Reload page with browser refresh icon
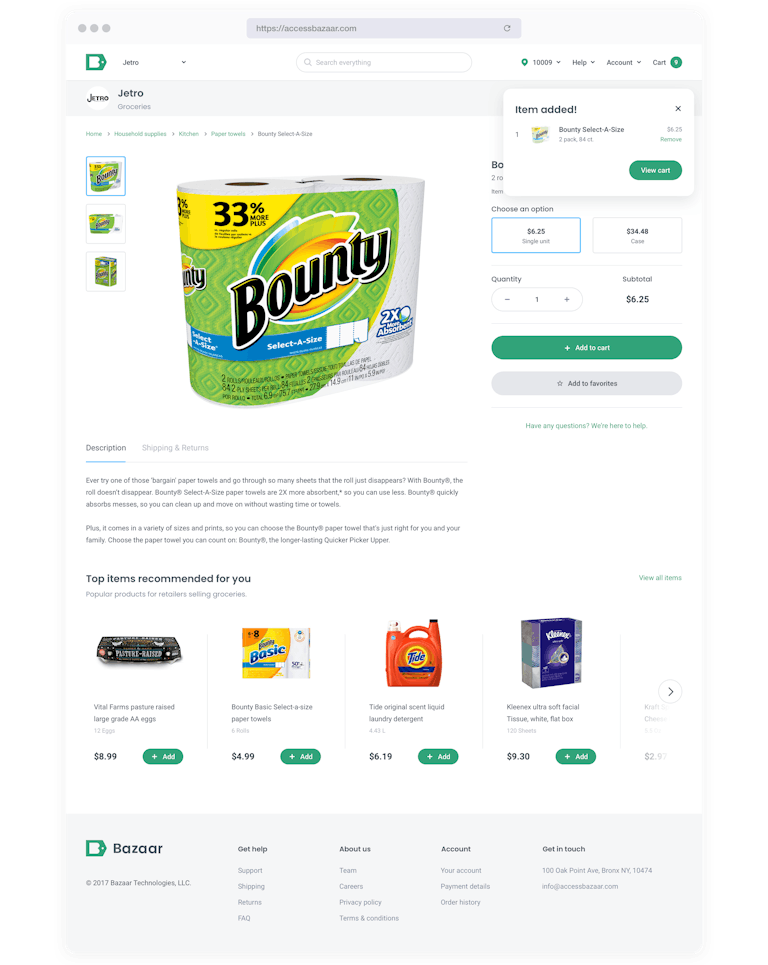Screen dimensions: 768x965 click(x=507, y=28)
